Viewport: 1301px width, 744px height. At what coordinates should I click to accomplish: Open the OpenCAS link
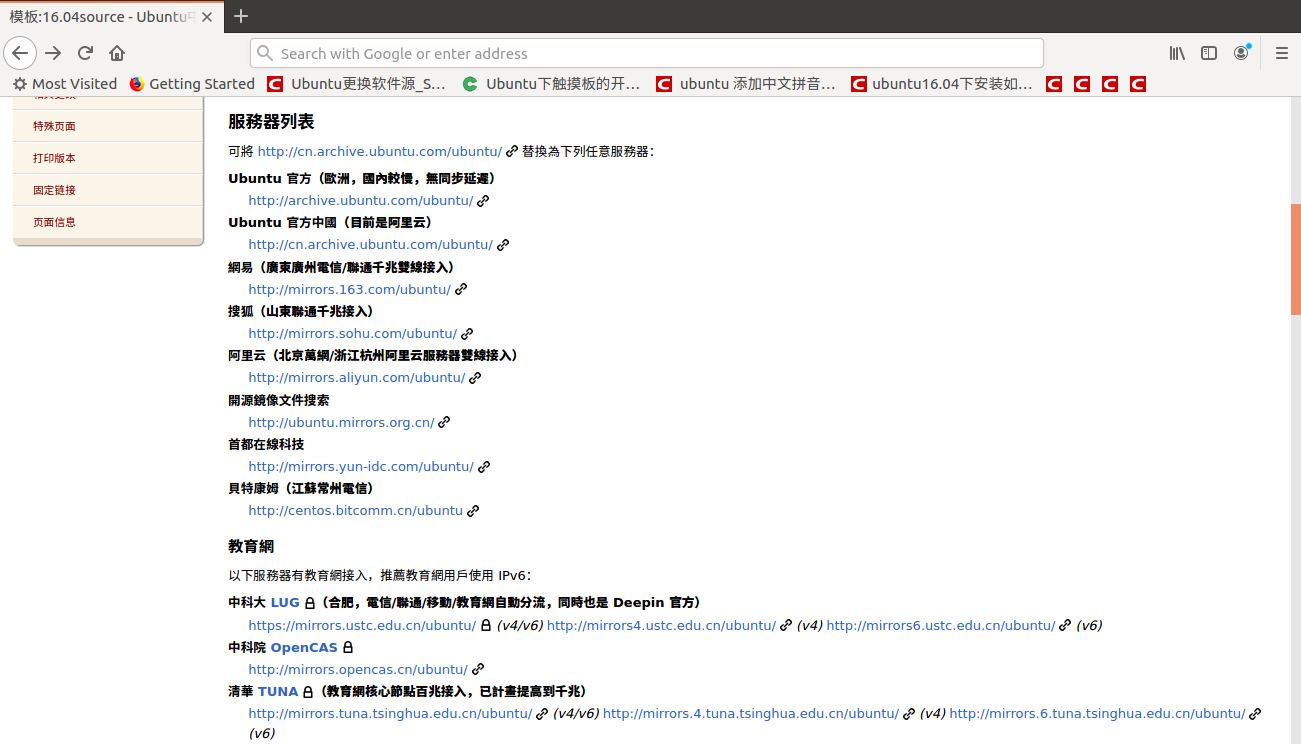point(304,647)
